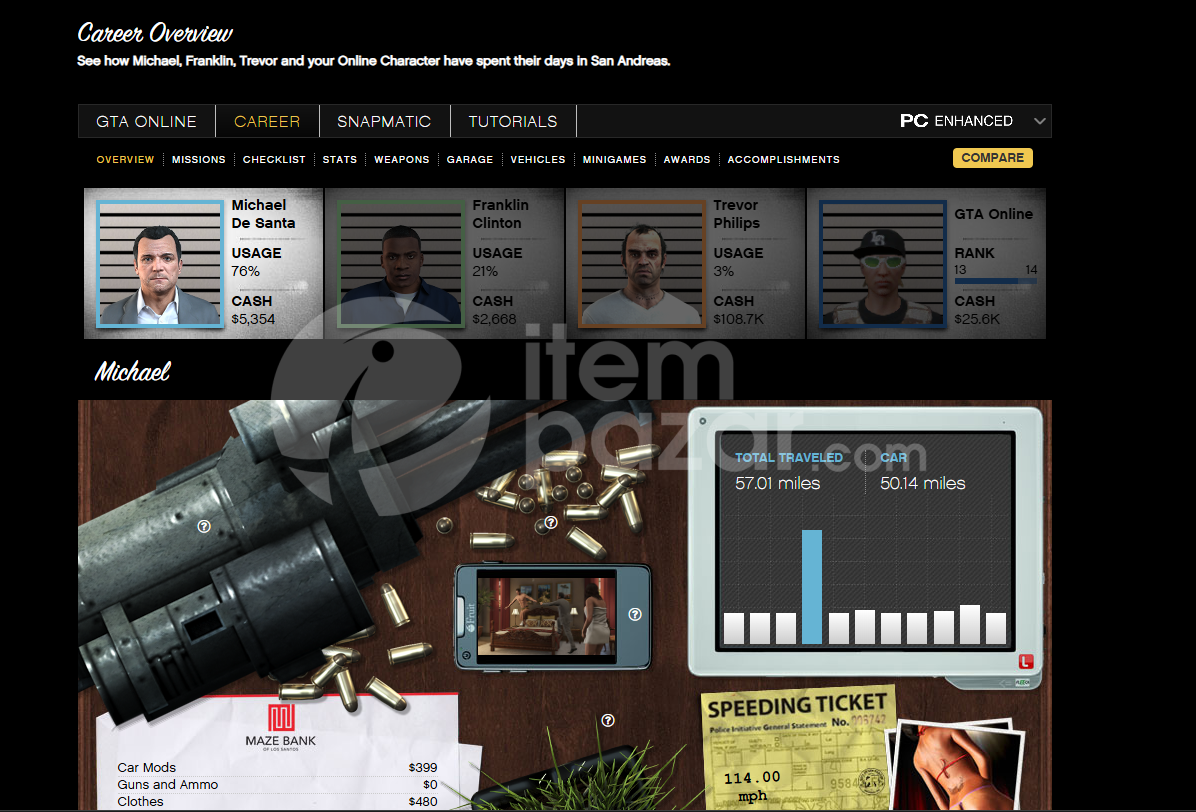Click the red L icon on the monitor
Image resolution: width=1196 pixels, height=812 pixels.
[1026, 661]
